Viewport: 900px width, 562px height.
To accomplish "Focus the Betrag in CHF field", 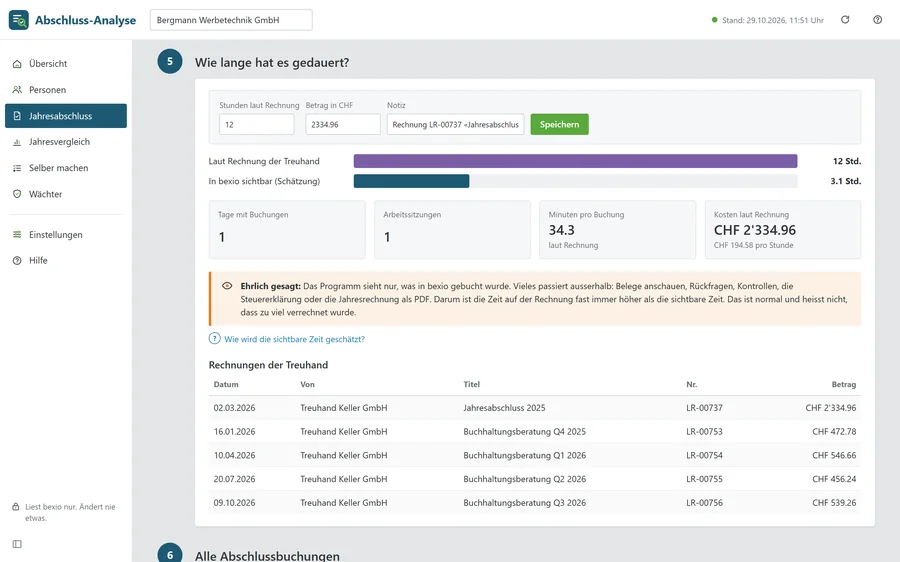I will (343, 125).
